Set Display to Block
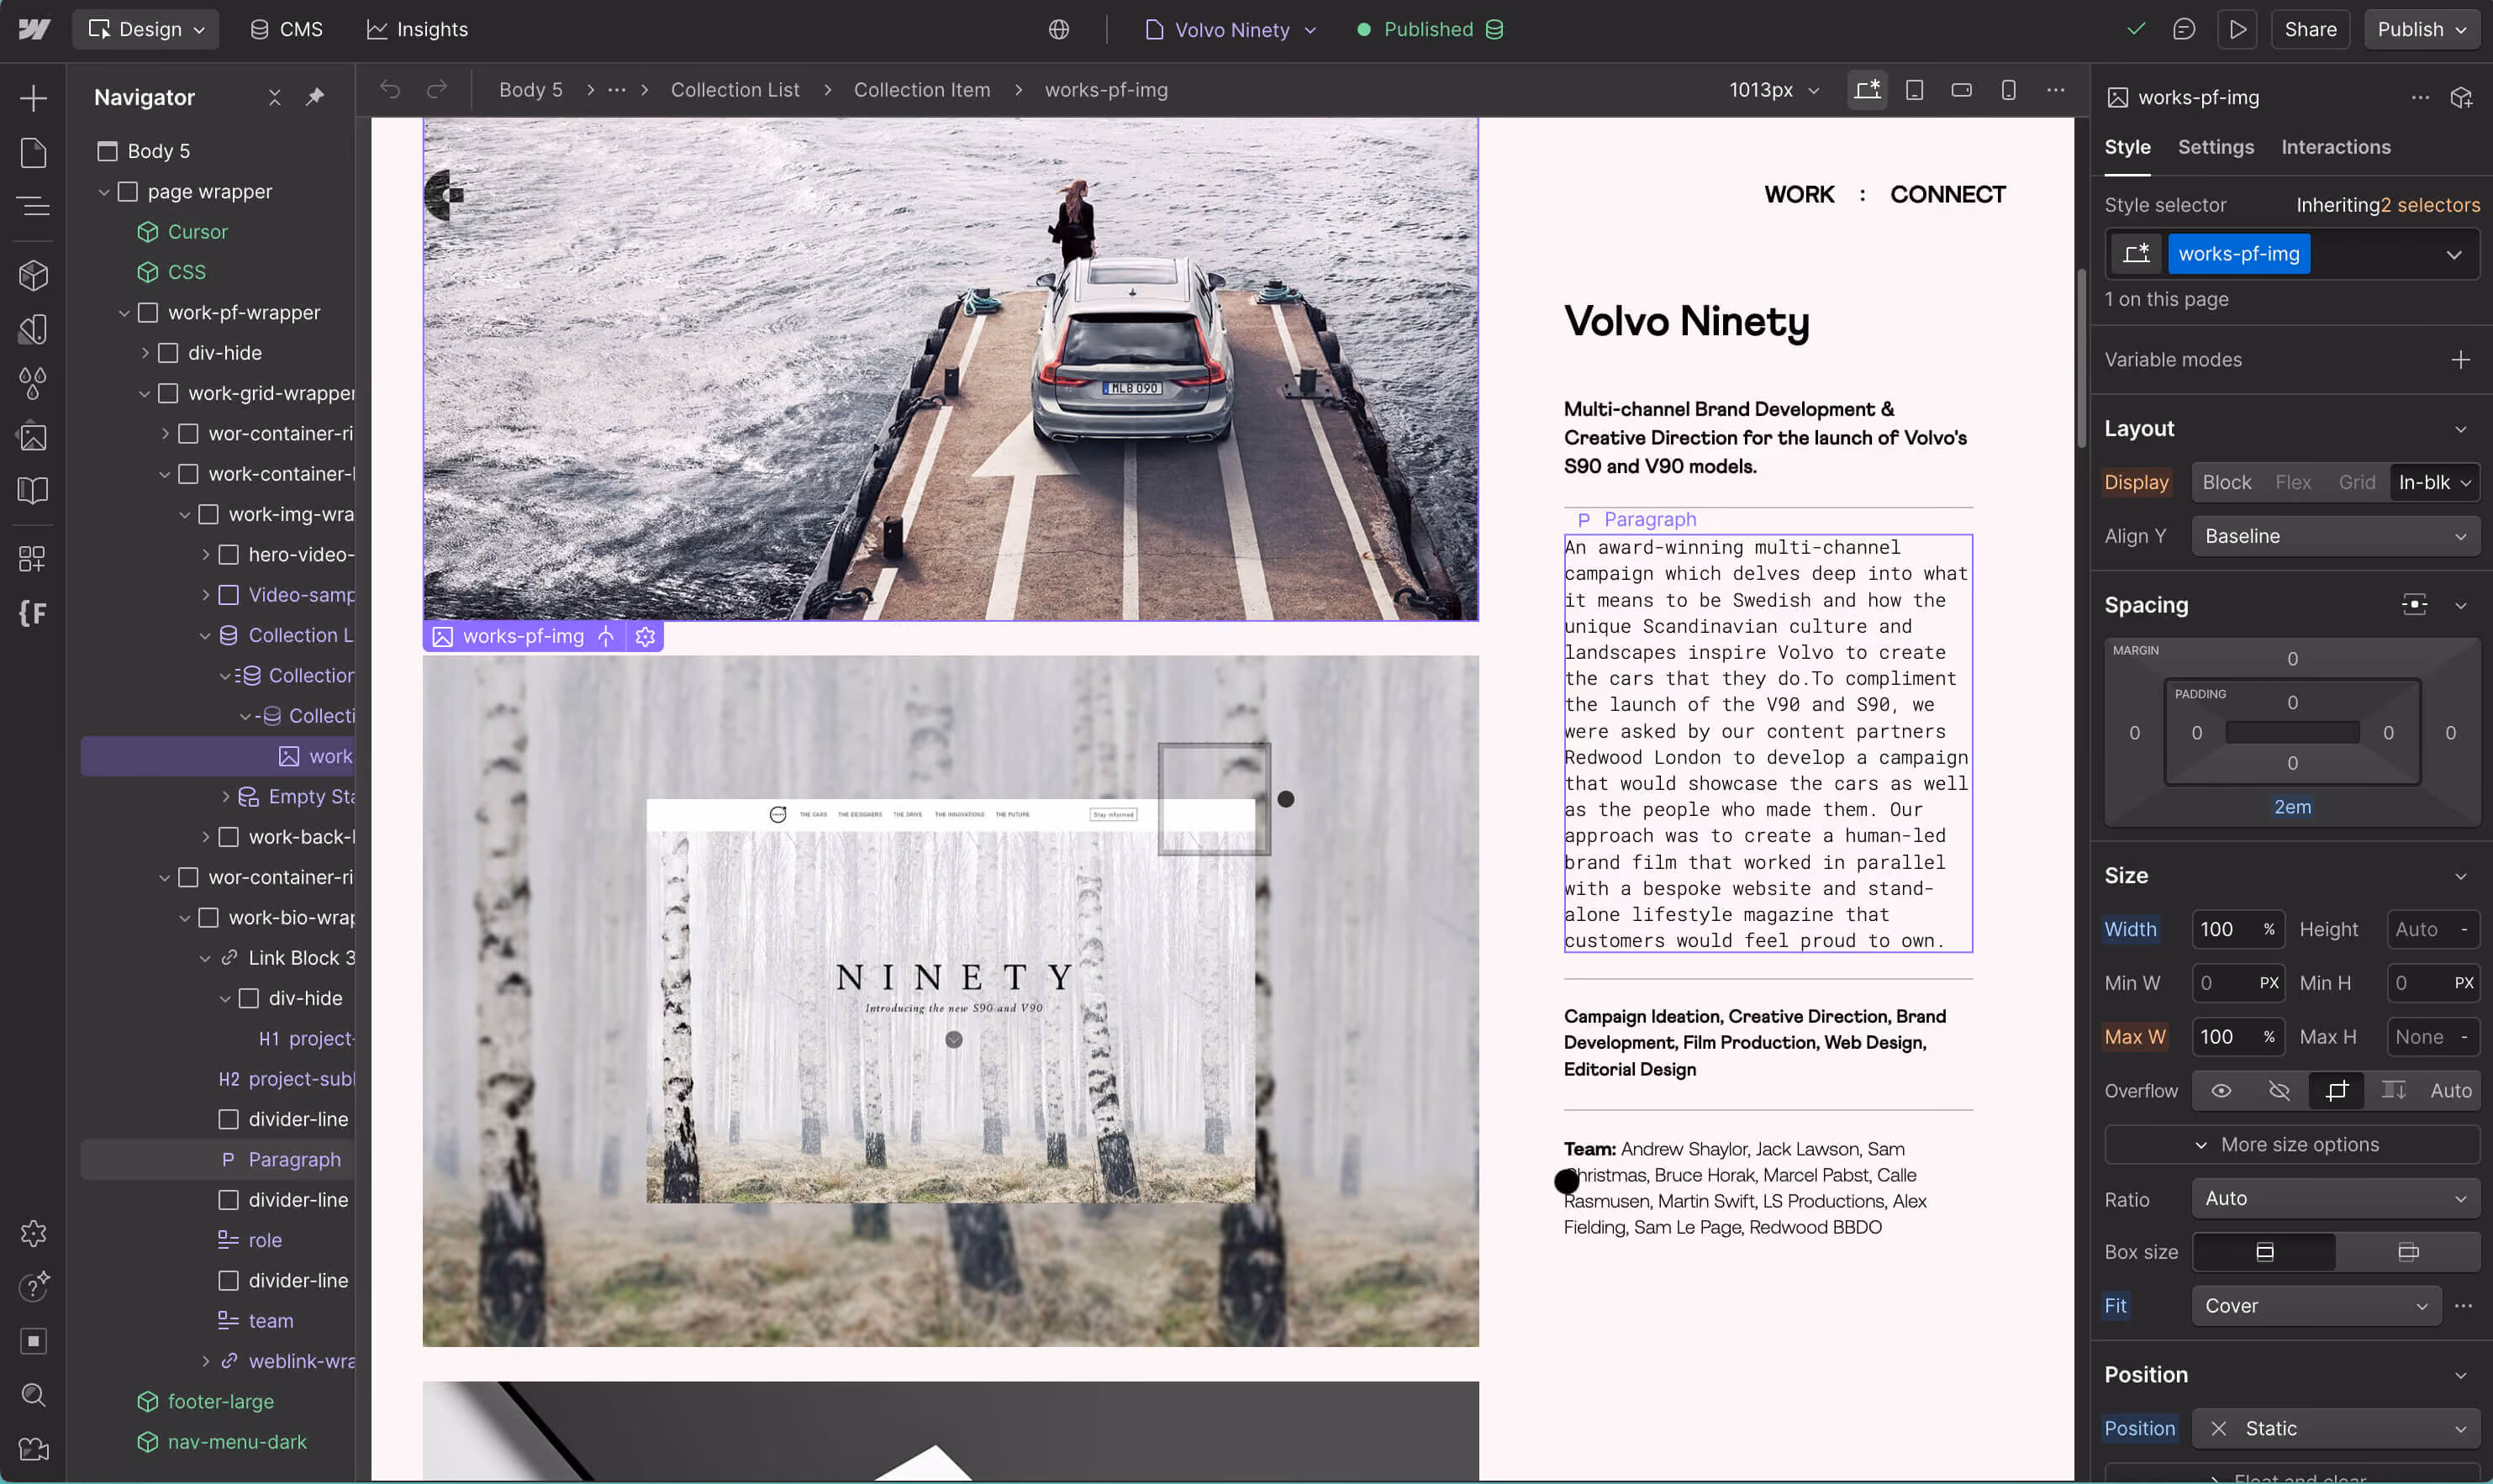The width and height of the screenshot is (2493, 1484). (x=2226, y=482)
